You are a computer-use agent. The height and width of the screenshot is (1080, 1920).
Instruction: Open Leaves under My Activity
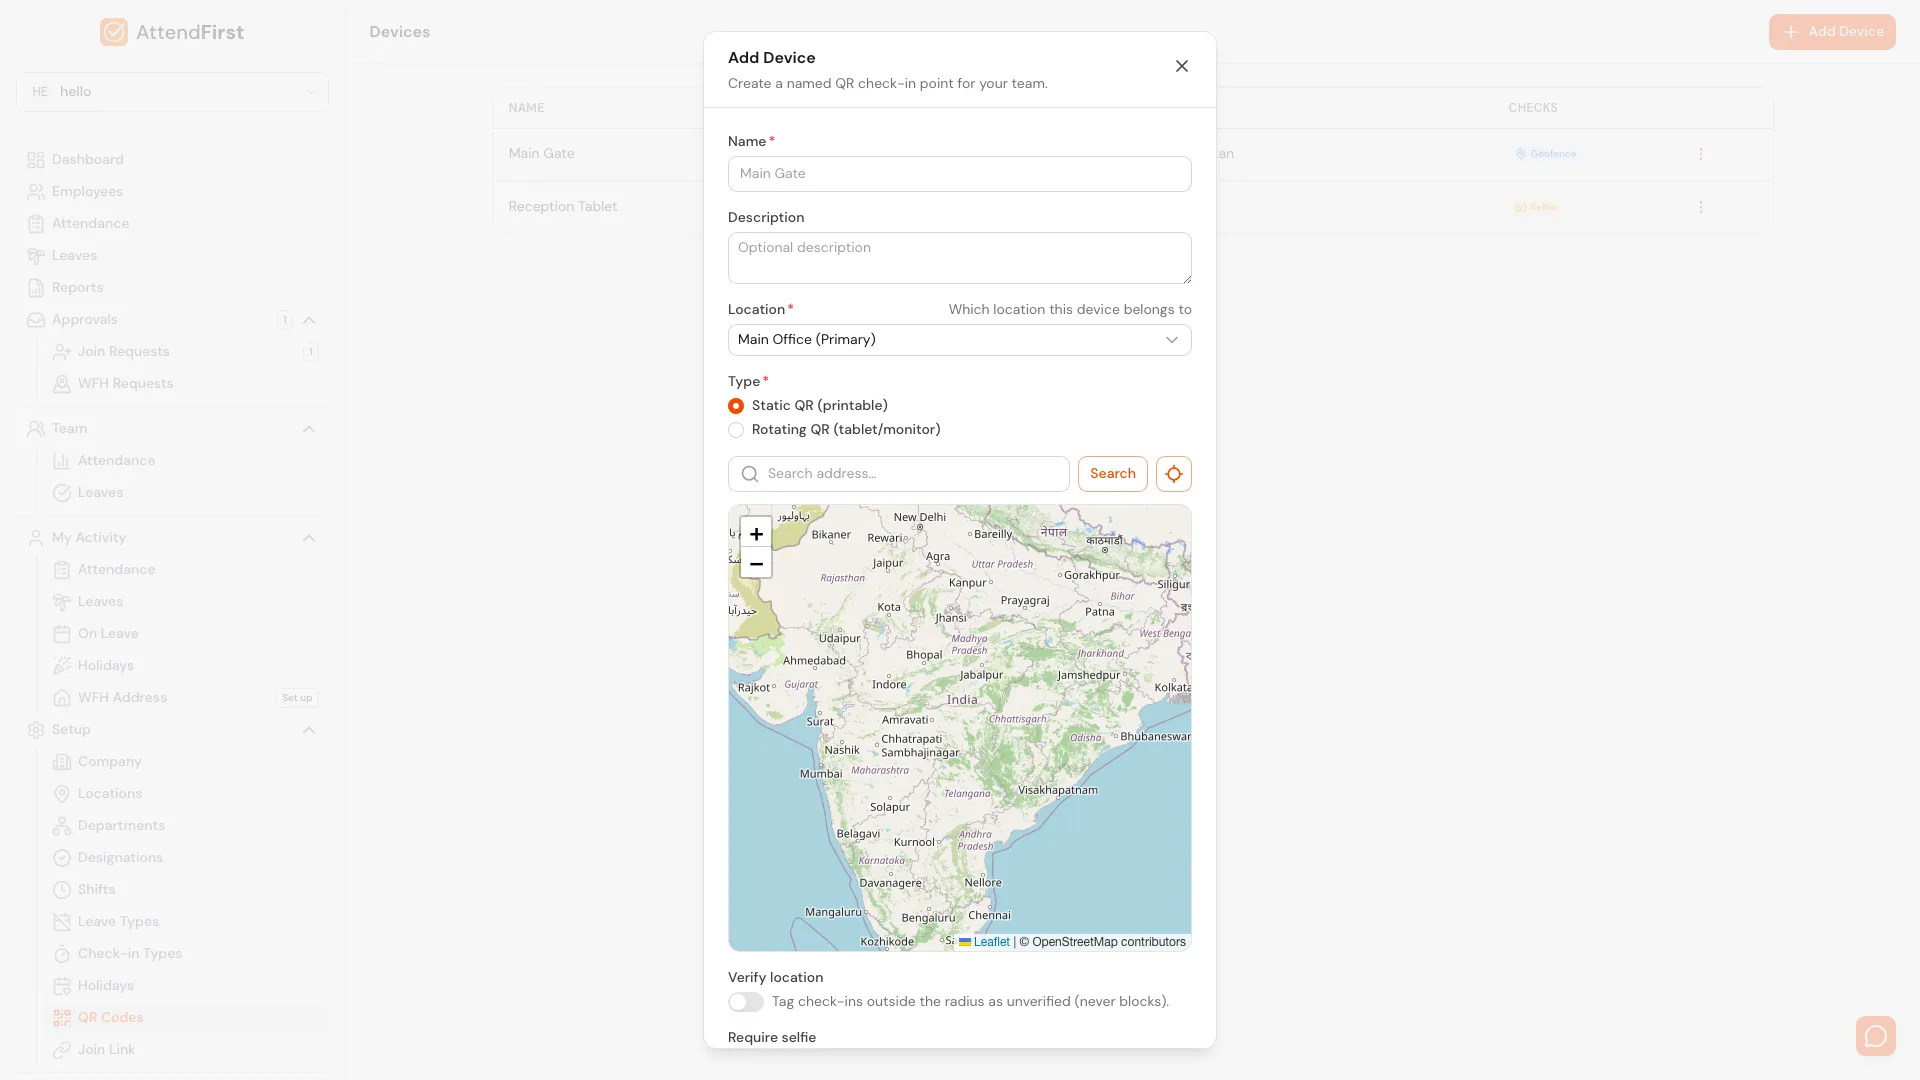pos(100,602)
